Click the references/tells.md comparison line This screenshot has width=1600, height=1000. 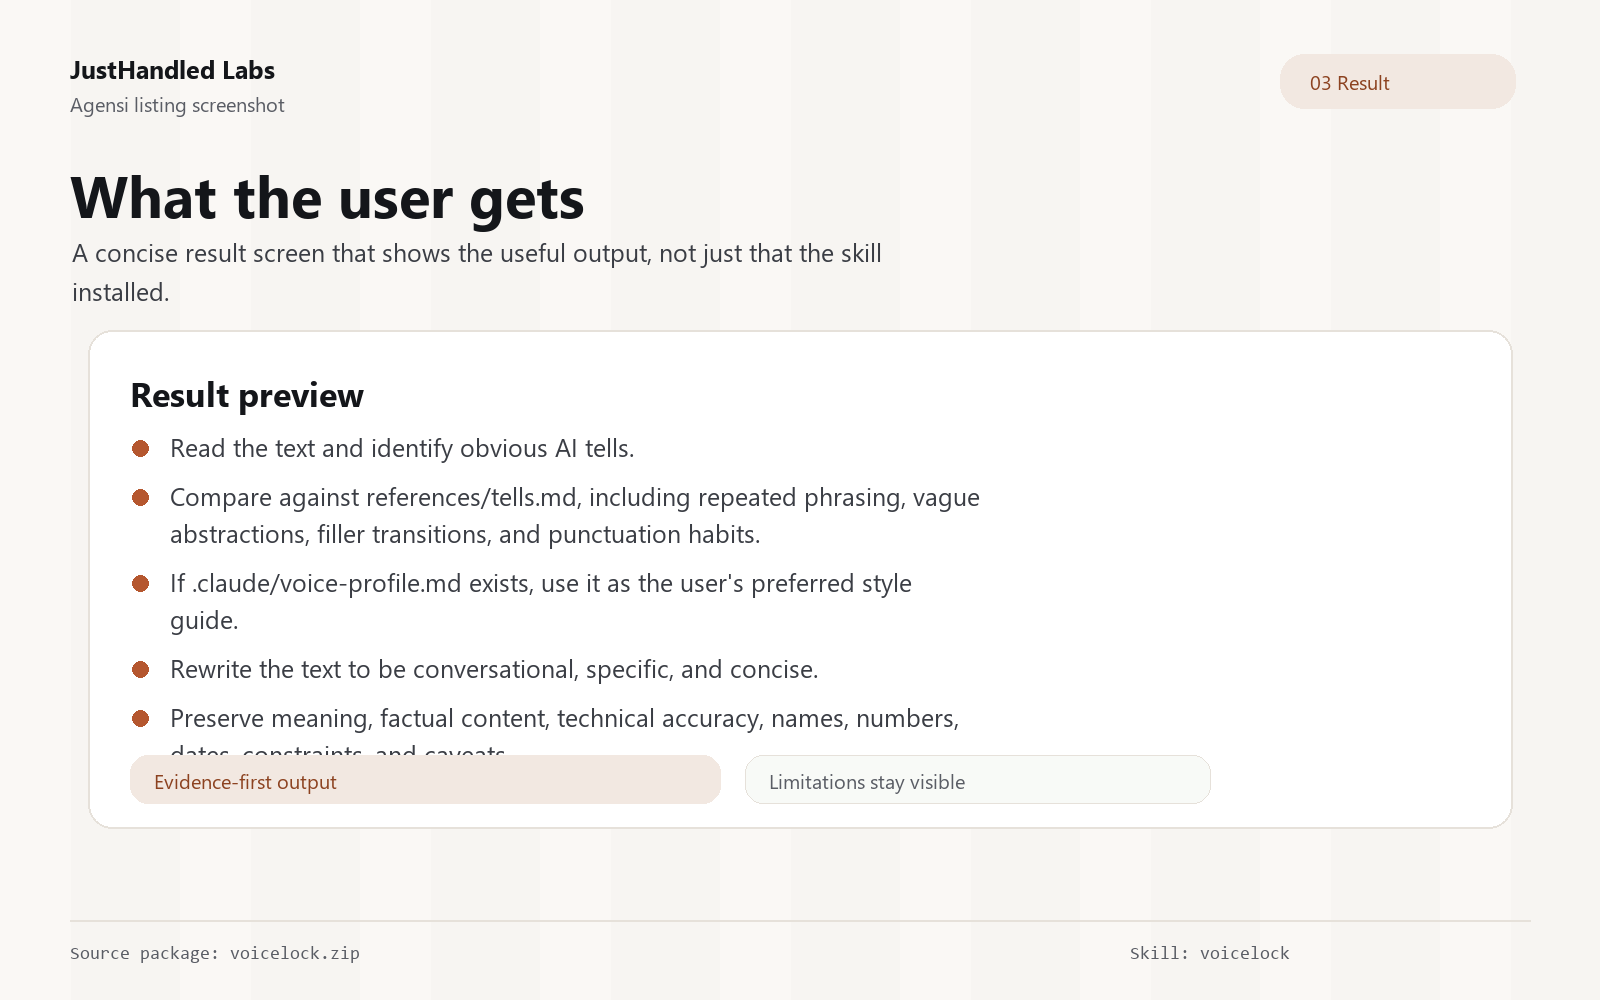(575, 516)
